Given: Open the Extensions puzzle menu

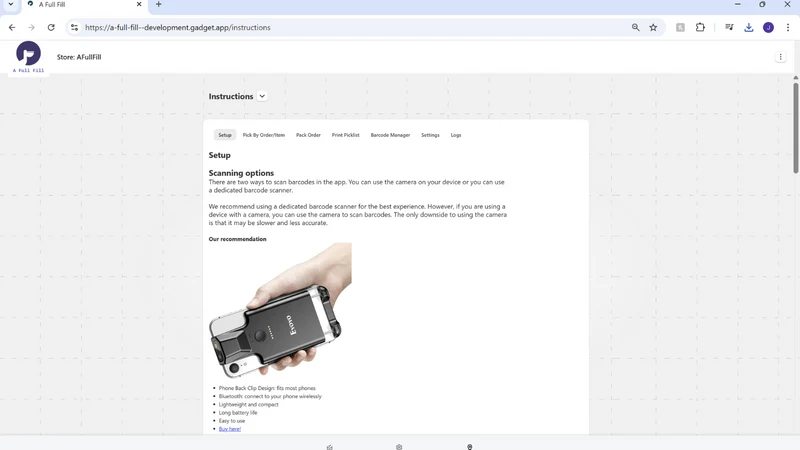Looking at the screenshot, I should point(700,28).
